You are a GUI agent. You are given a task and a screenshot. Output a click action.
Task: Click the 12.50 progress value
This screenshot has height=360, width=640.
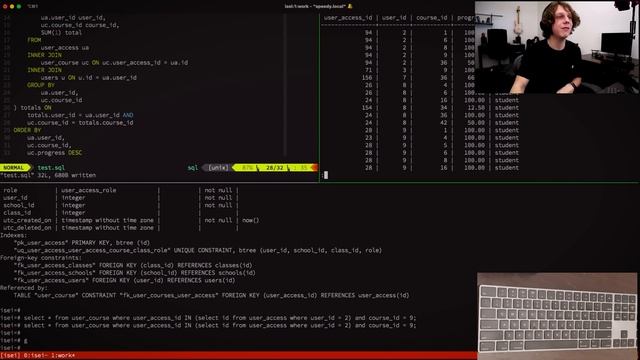click(476, 108)
